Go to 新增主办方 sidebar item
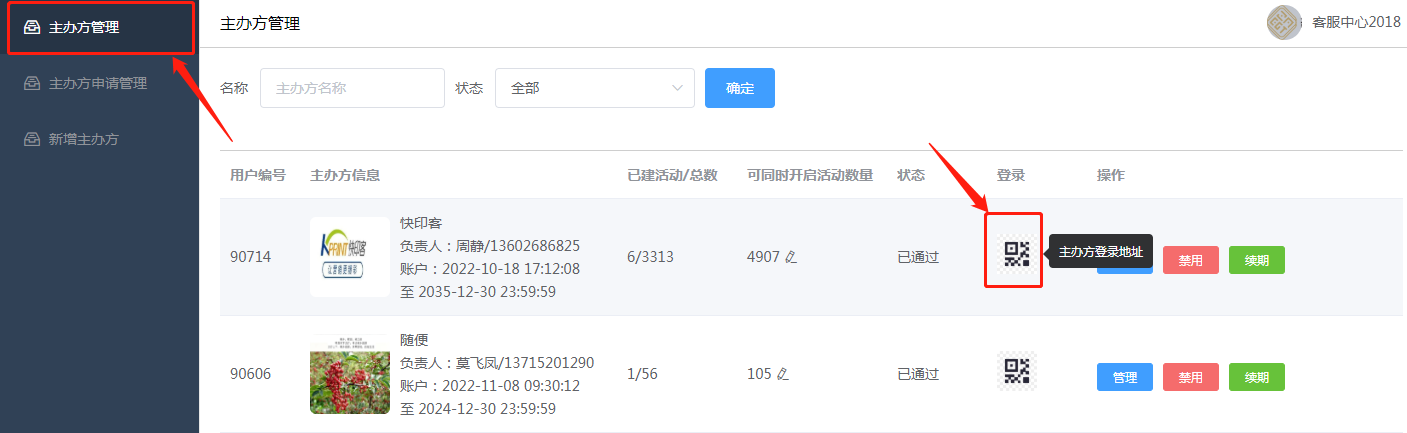The width and height of the screenshot is (1407, 433). 84,140
